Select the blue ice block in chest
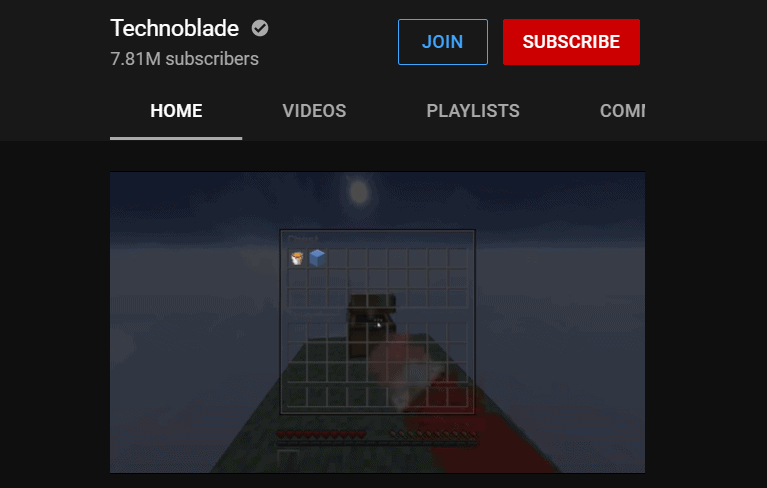The image size is (767, 488). 317,258
